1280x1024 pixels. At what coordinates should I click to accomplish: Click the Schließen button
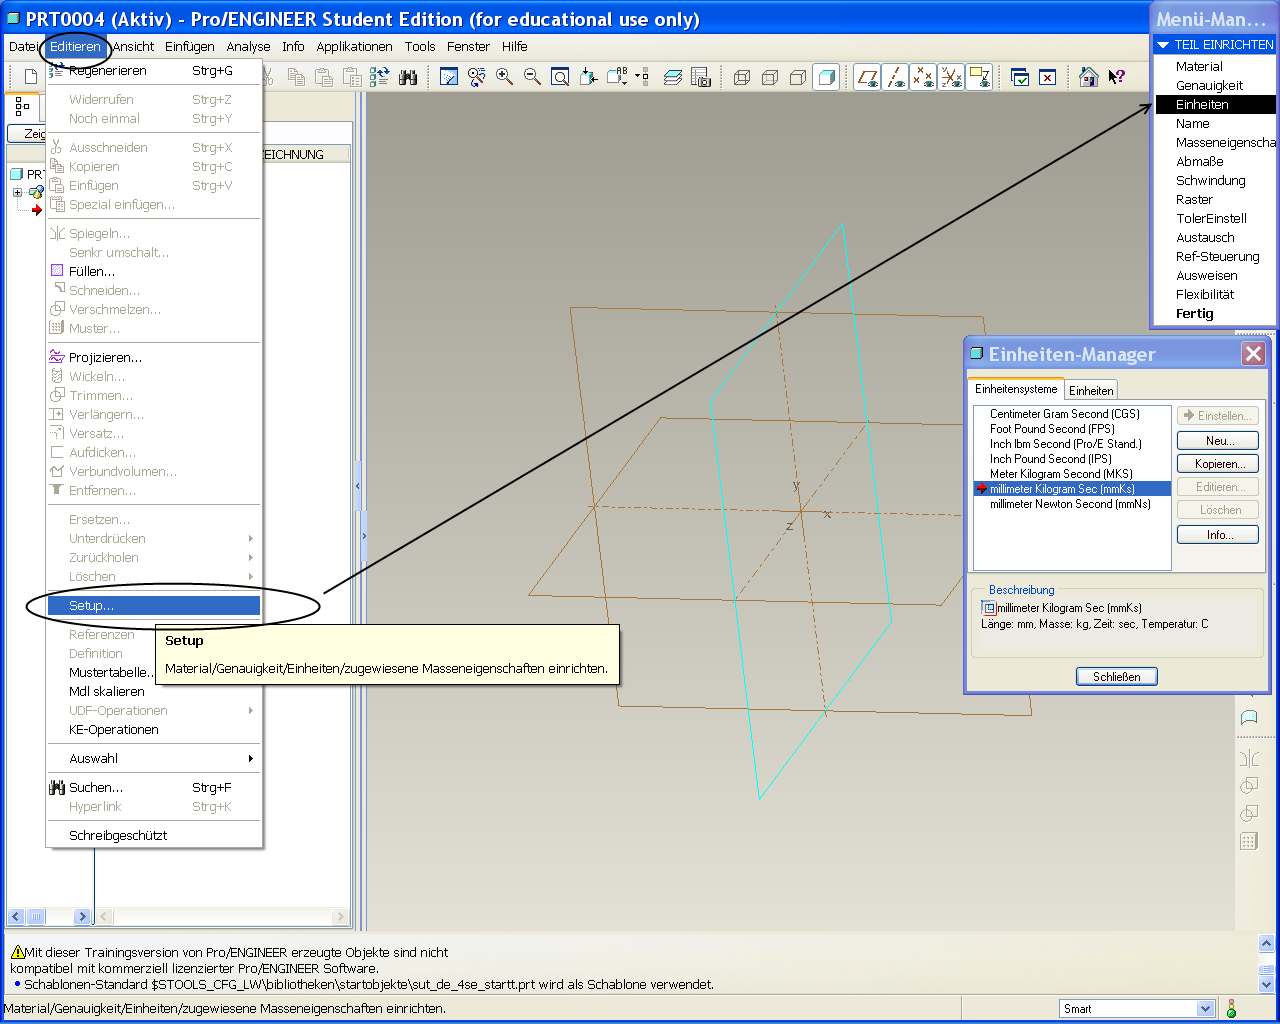click(1117, 677)
